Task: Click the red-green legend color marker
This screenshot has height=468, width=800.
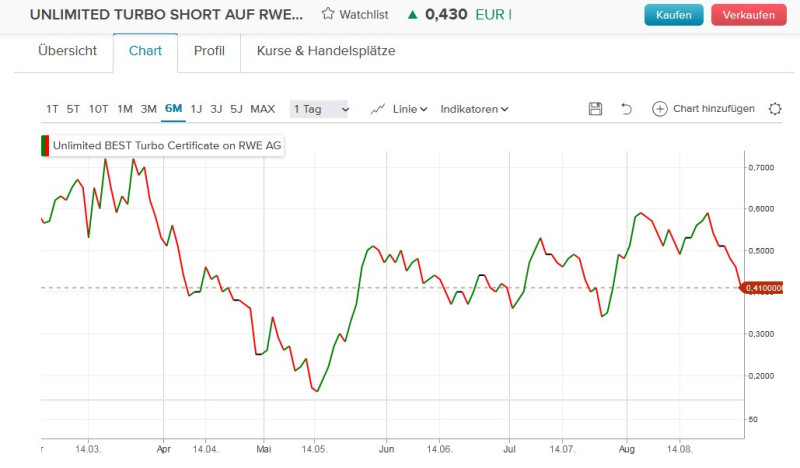Action: tap(45, 146)
